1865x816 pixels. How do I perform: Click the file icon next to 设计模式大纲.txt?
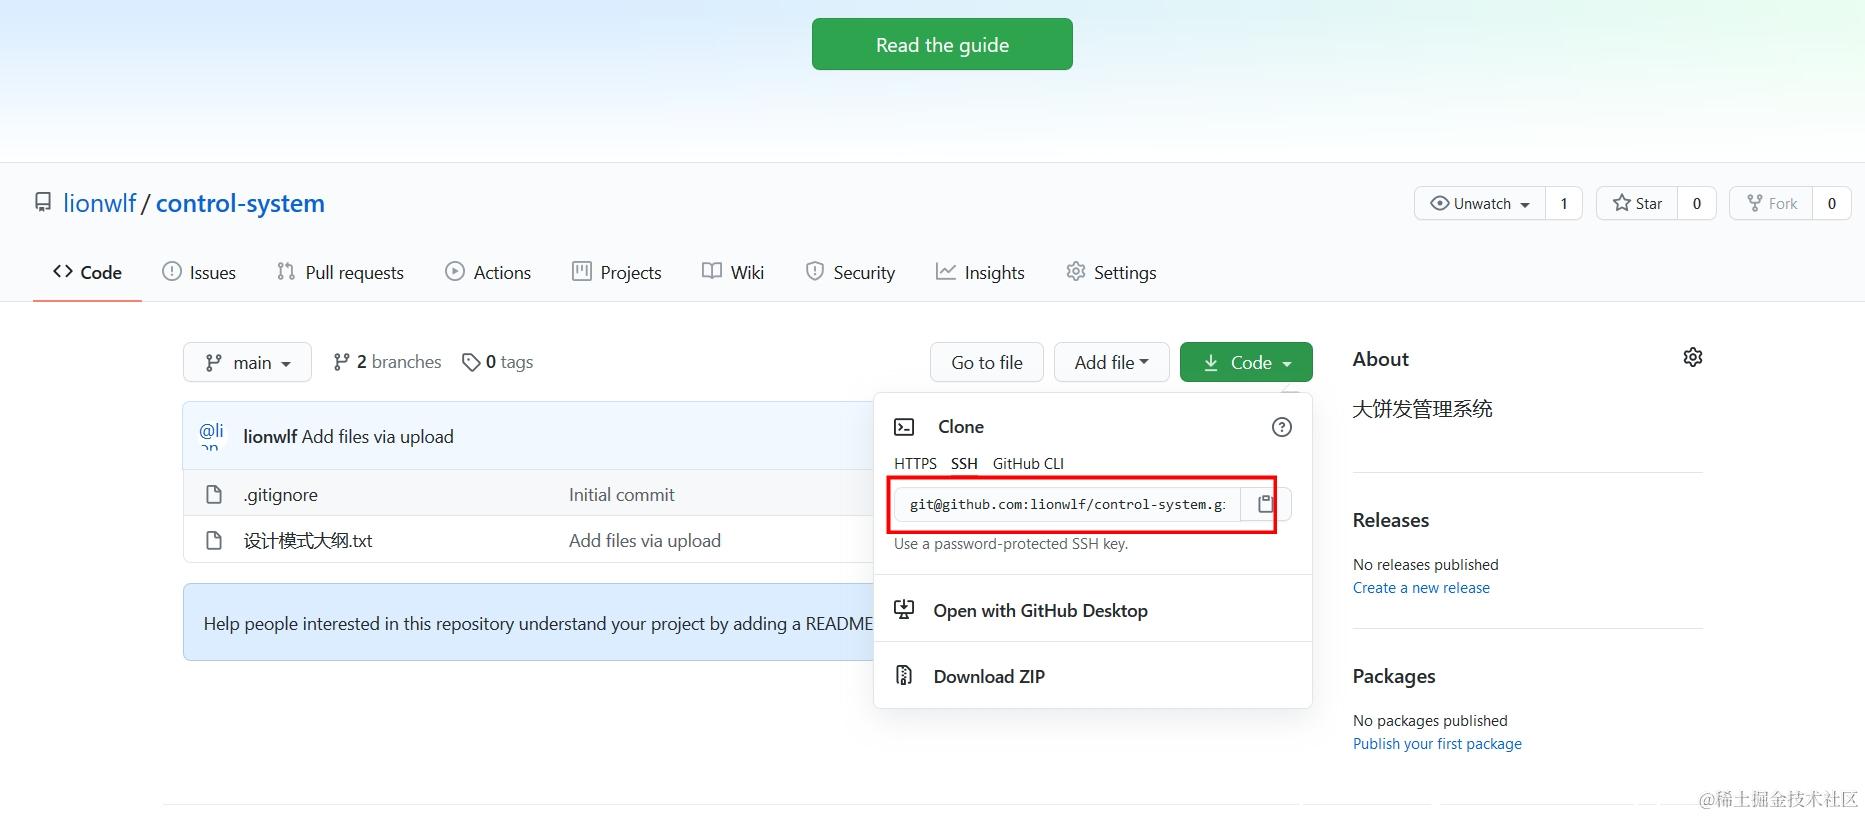tap(213, 540)
